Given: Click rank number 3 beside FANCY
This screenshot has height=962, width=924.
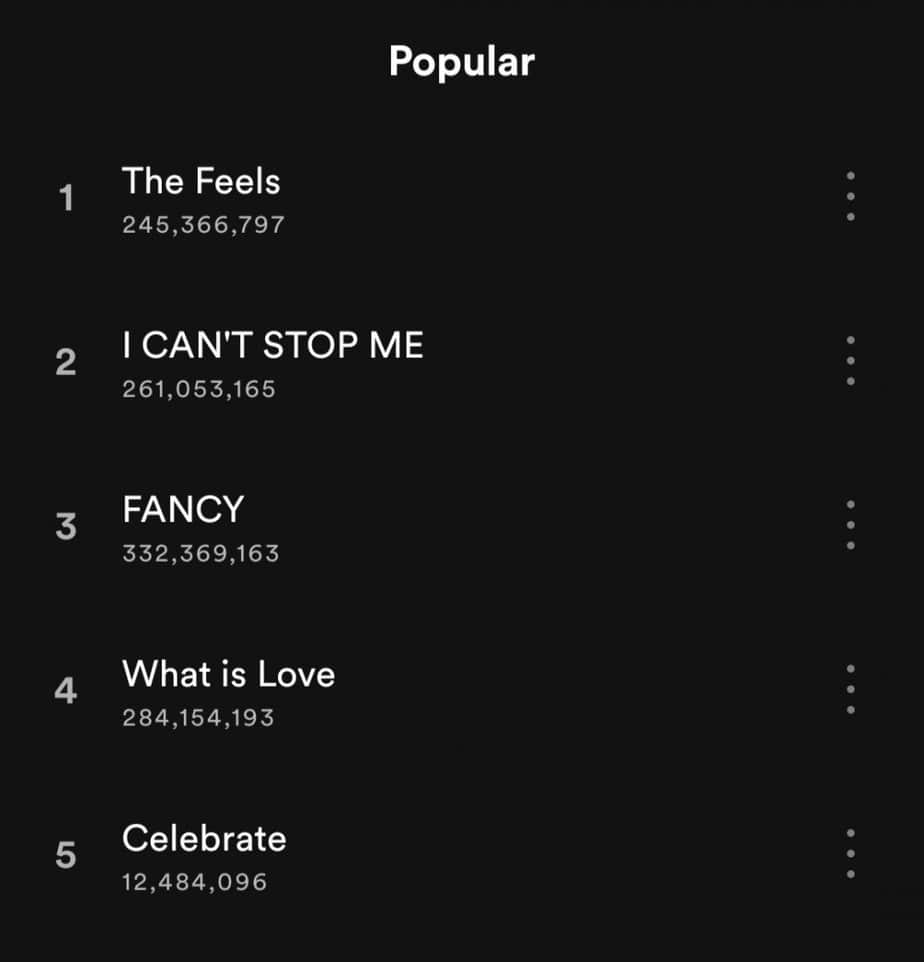Looking at the screenshot, I should point(66,527).
